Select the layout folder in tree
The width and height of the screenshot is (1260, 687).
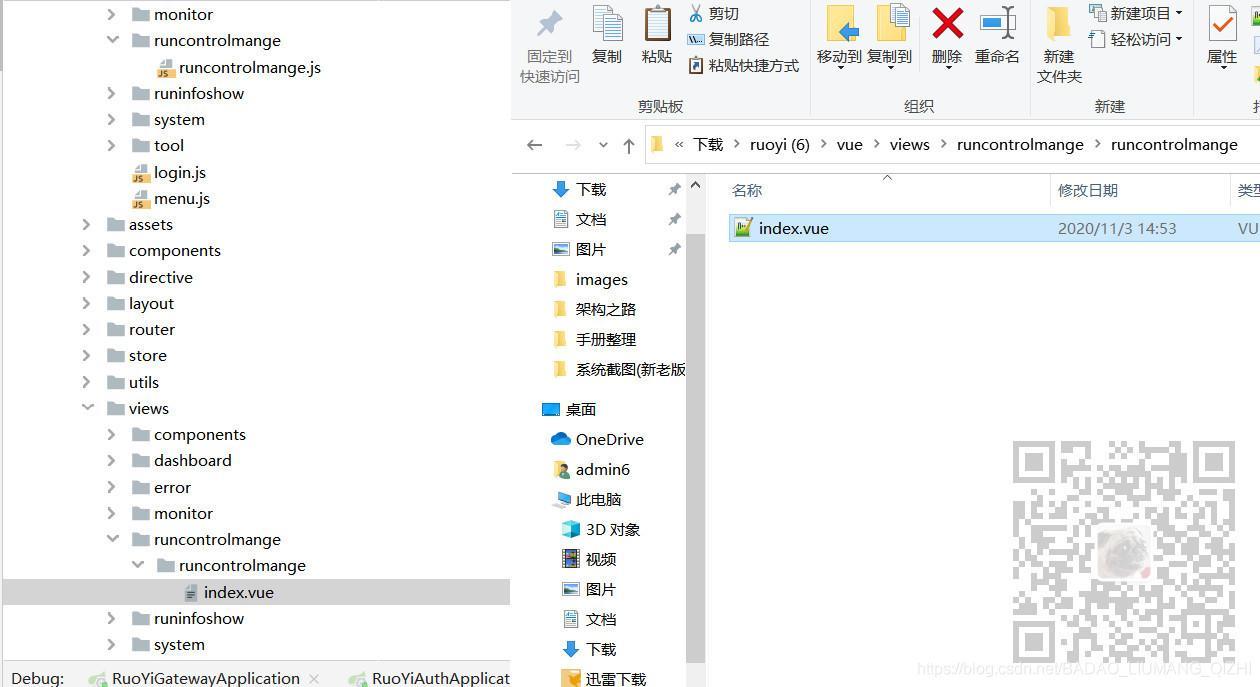(x=151, y=303)
